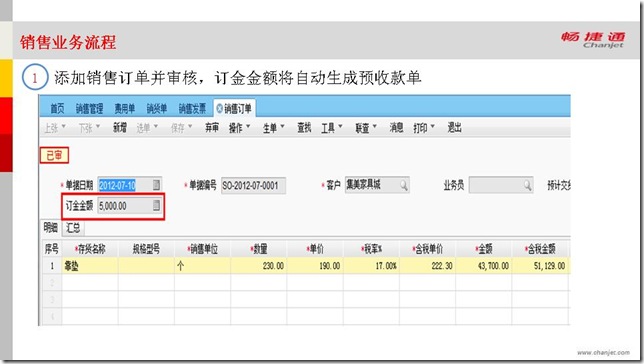Click the 数量 column header

pyautogui.click(x=259, y=249)
